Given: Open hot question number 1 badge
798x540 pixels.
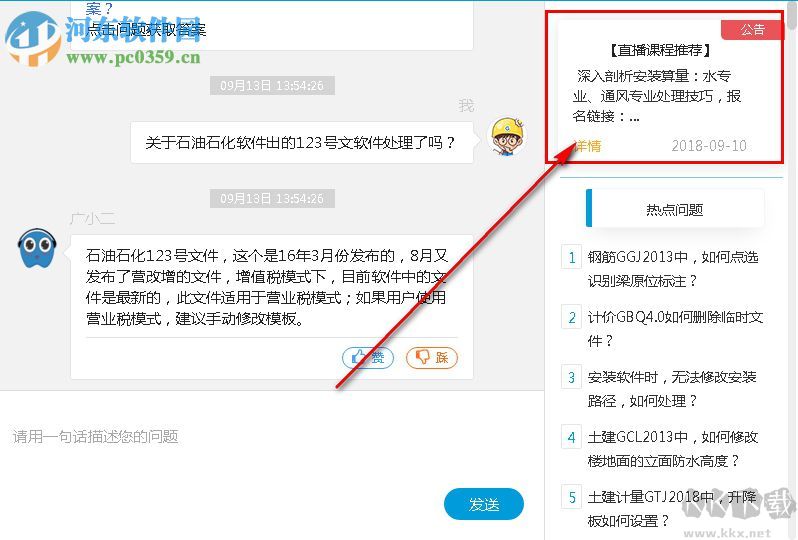Looking at the screenshot, I should click(572, 257).
